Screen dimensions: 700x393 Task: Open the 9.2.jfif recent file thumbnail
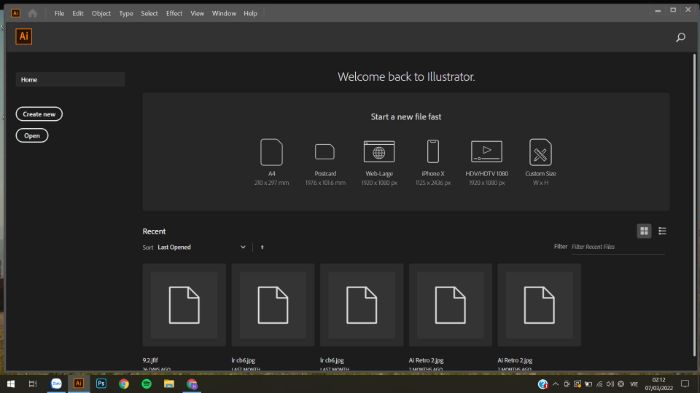184,305
